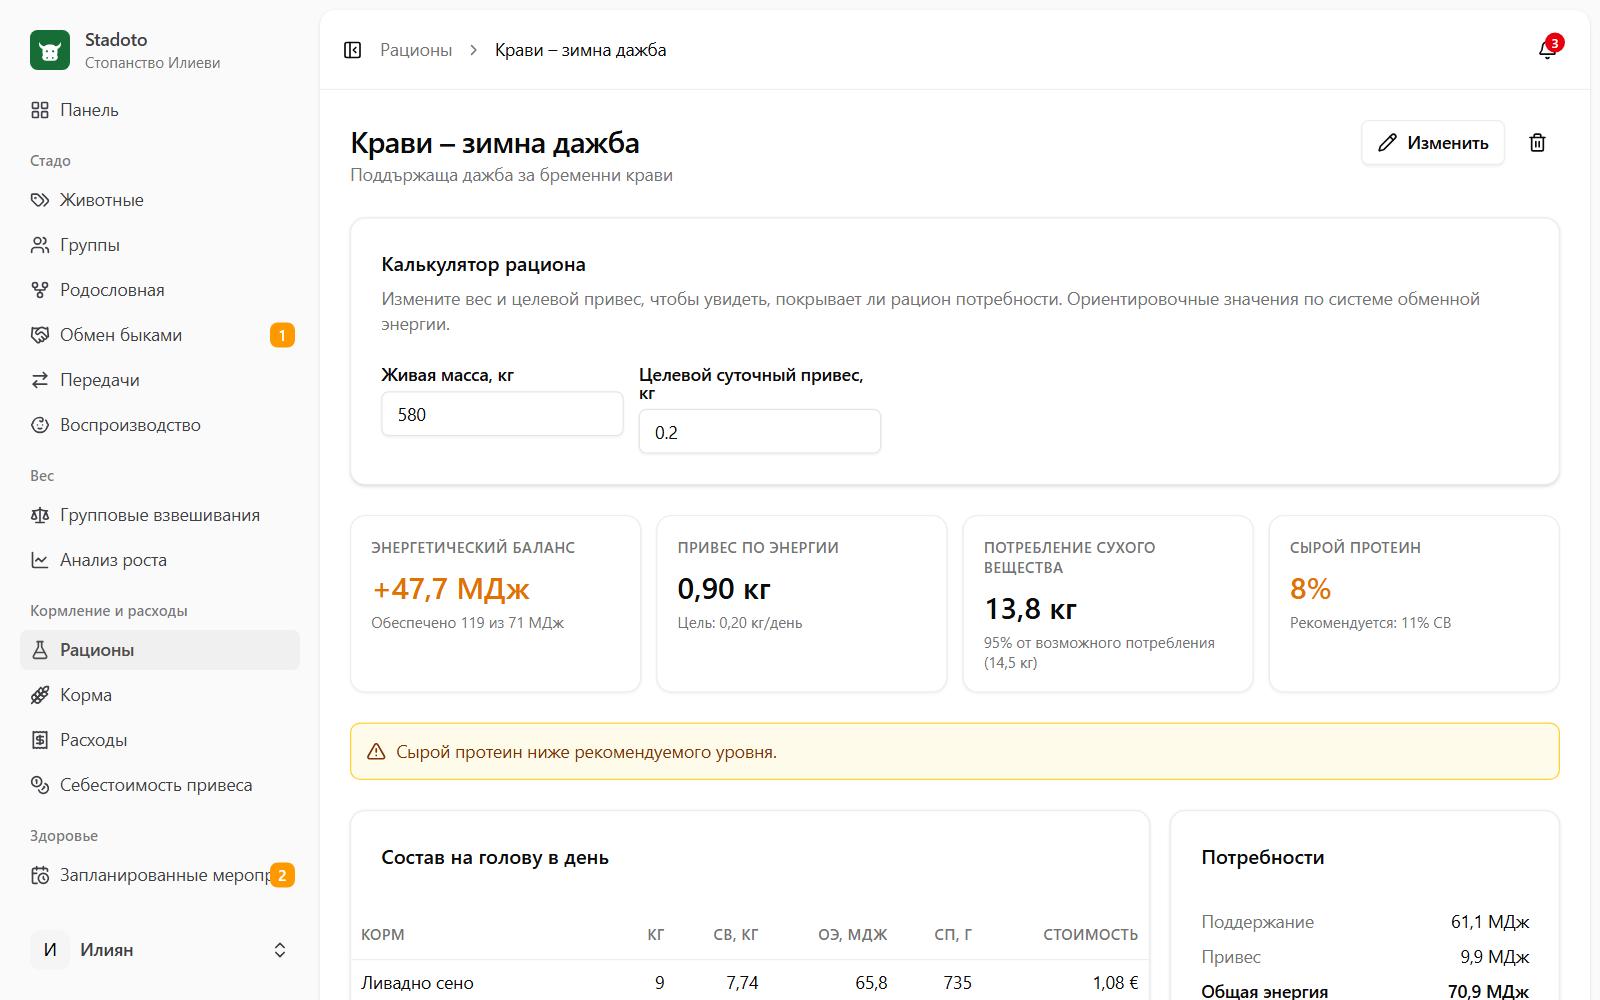This screenshot has height=1000, width=1600.
Task: Click the wheat icon beside Корма
Action: point(40,695)
